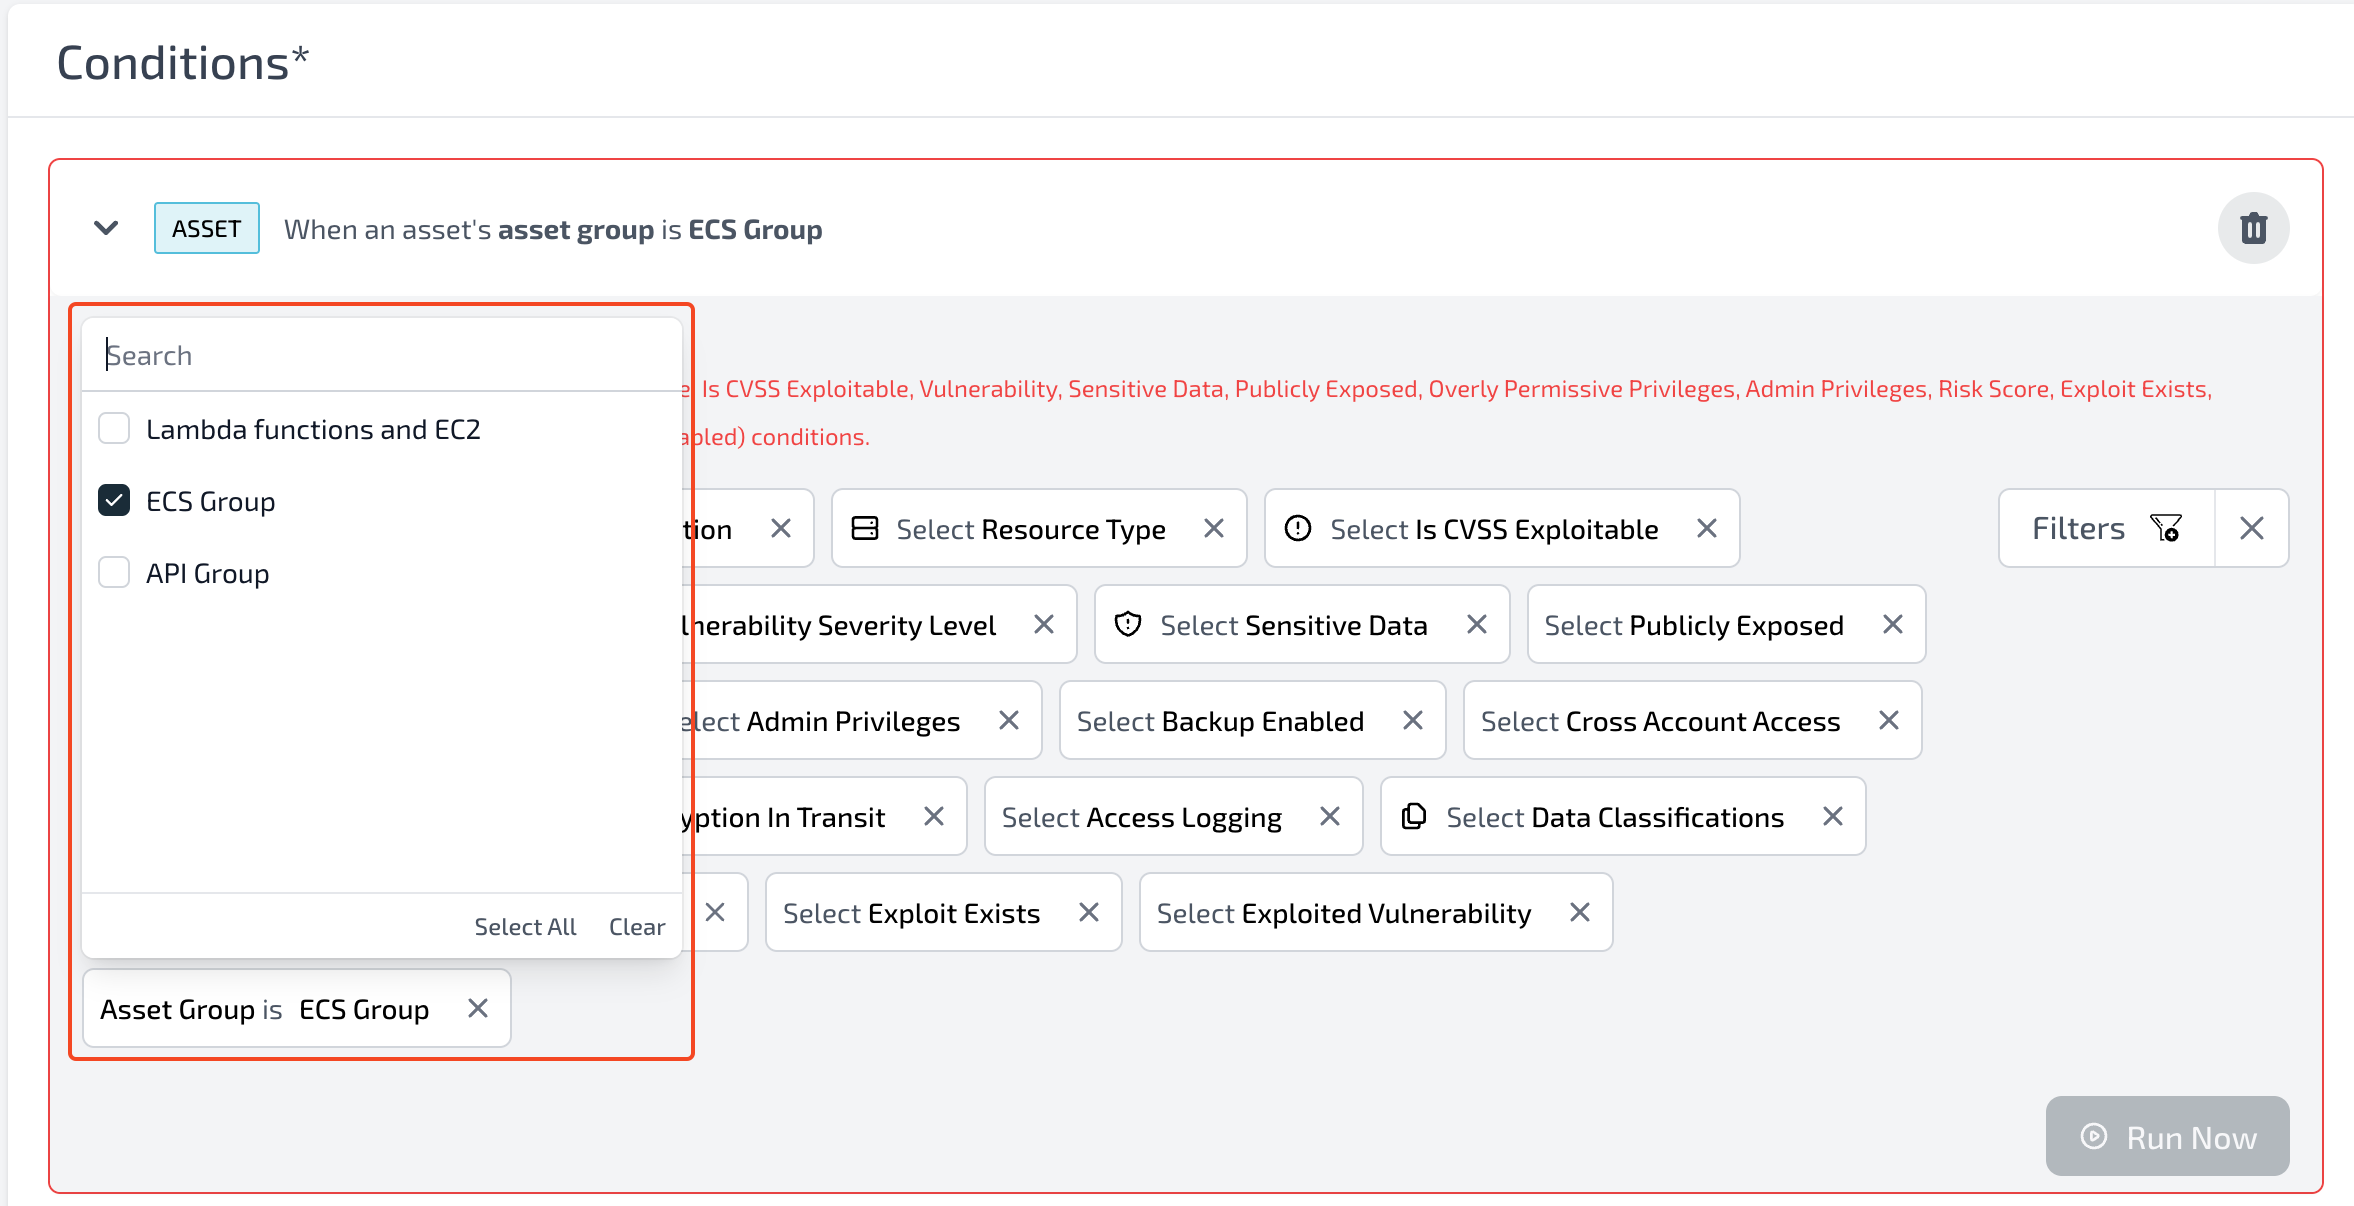Remove the Exploit Exists filter
2354x1206 pixels.
pos(1089,912)
